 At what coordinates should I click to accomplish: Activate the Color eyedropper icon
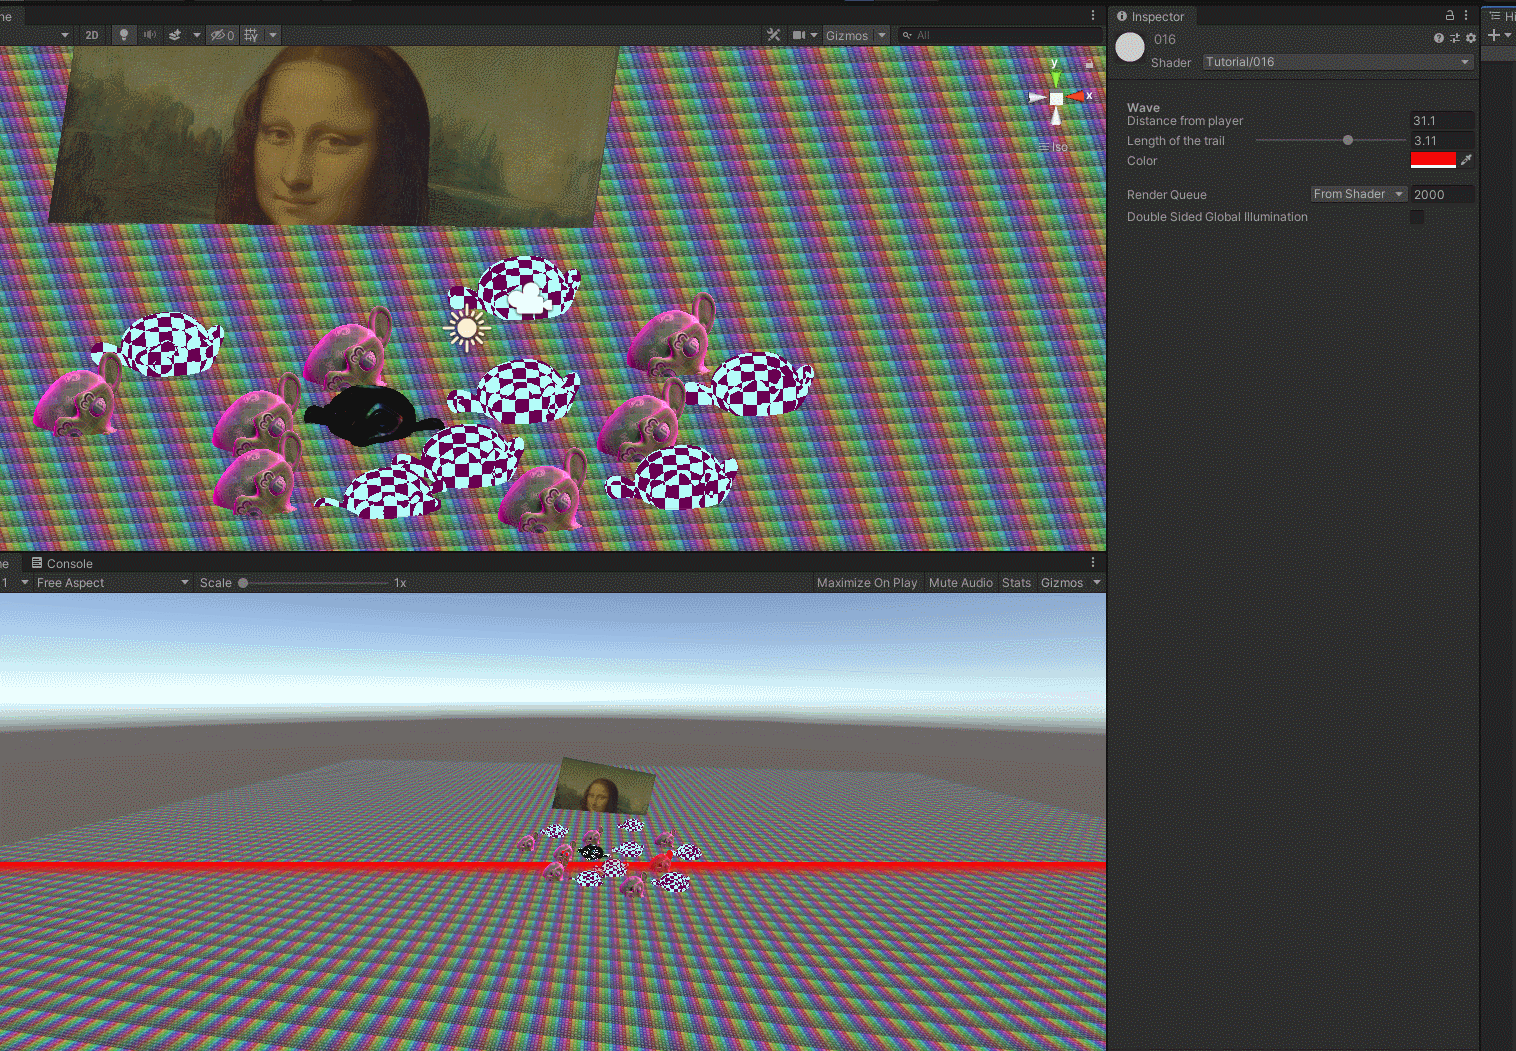(1466, 160)
